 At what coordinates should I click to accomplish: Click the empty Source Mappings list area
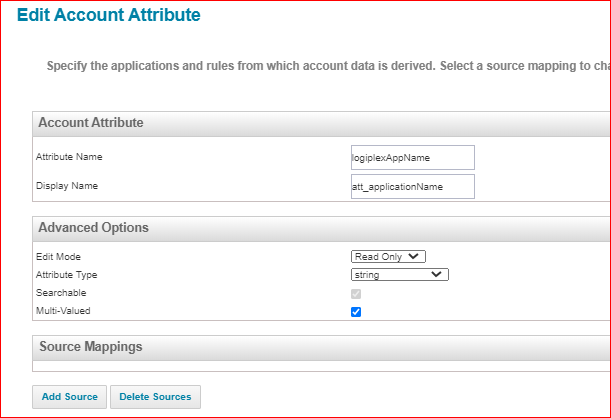320,366
